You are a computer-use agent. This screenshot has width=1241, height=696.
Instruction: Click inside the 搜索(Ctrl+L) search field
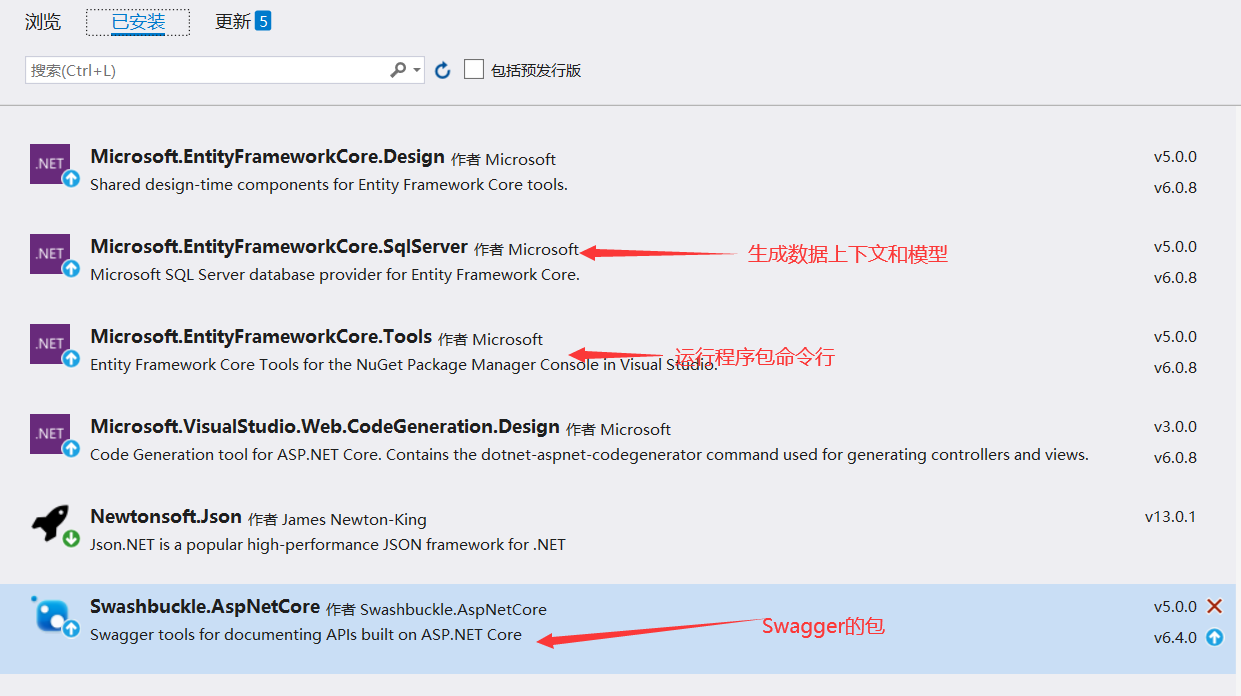200,69
